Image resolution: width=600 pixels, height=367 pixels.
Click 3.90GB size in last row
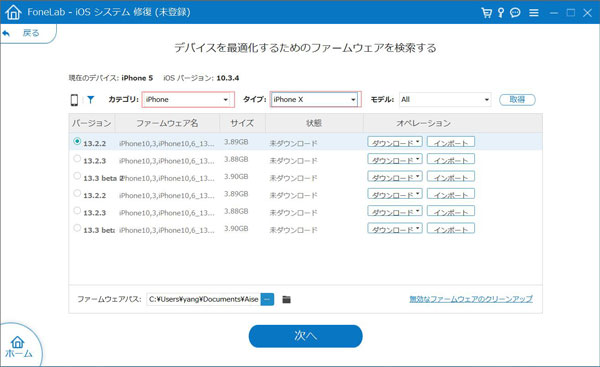click(x=236, y=228)
